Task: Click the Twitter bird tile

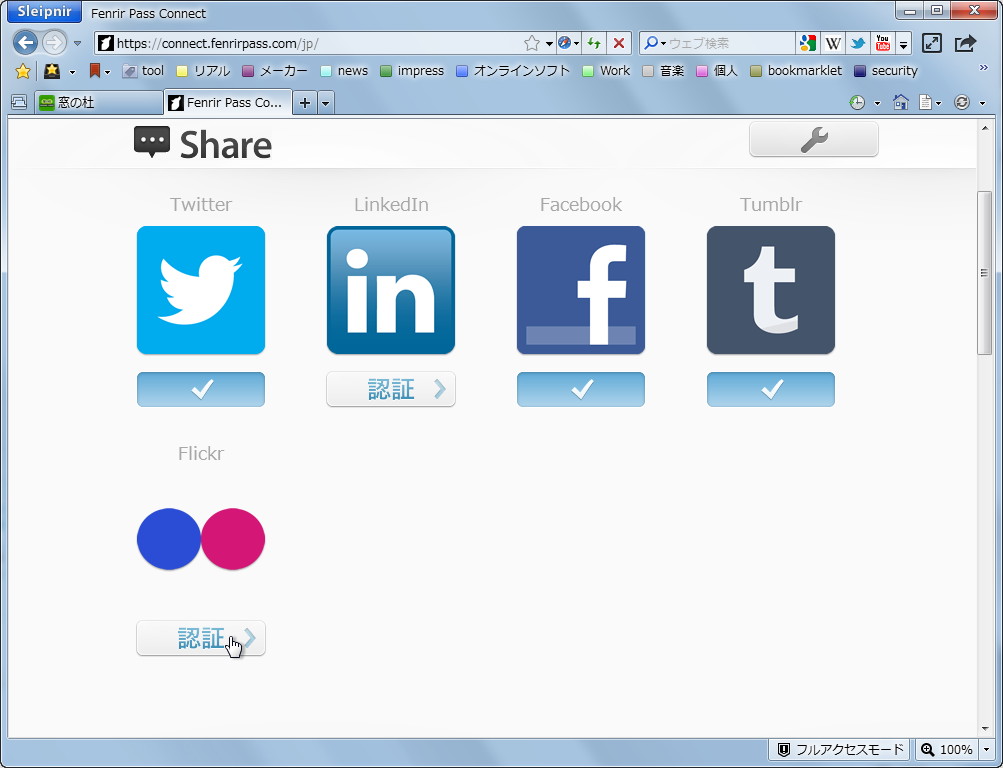Action: pyautogui.click(x=201, y=290)
